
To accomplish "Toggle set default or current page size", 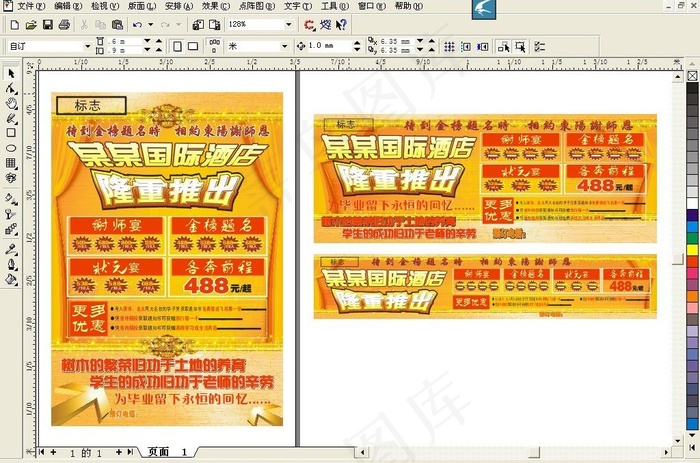I will (x=214, y=46).
